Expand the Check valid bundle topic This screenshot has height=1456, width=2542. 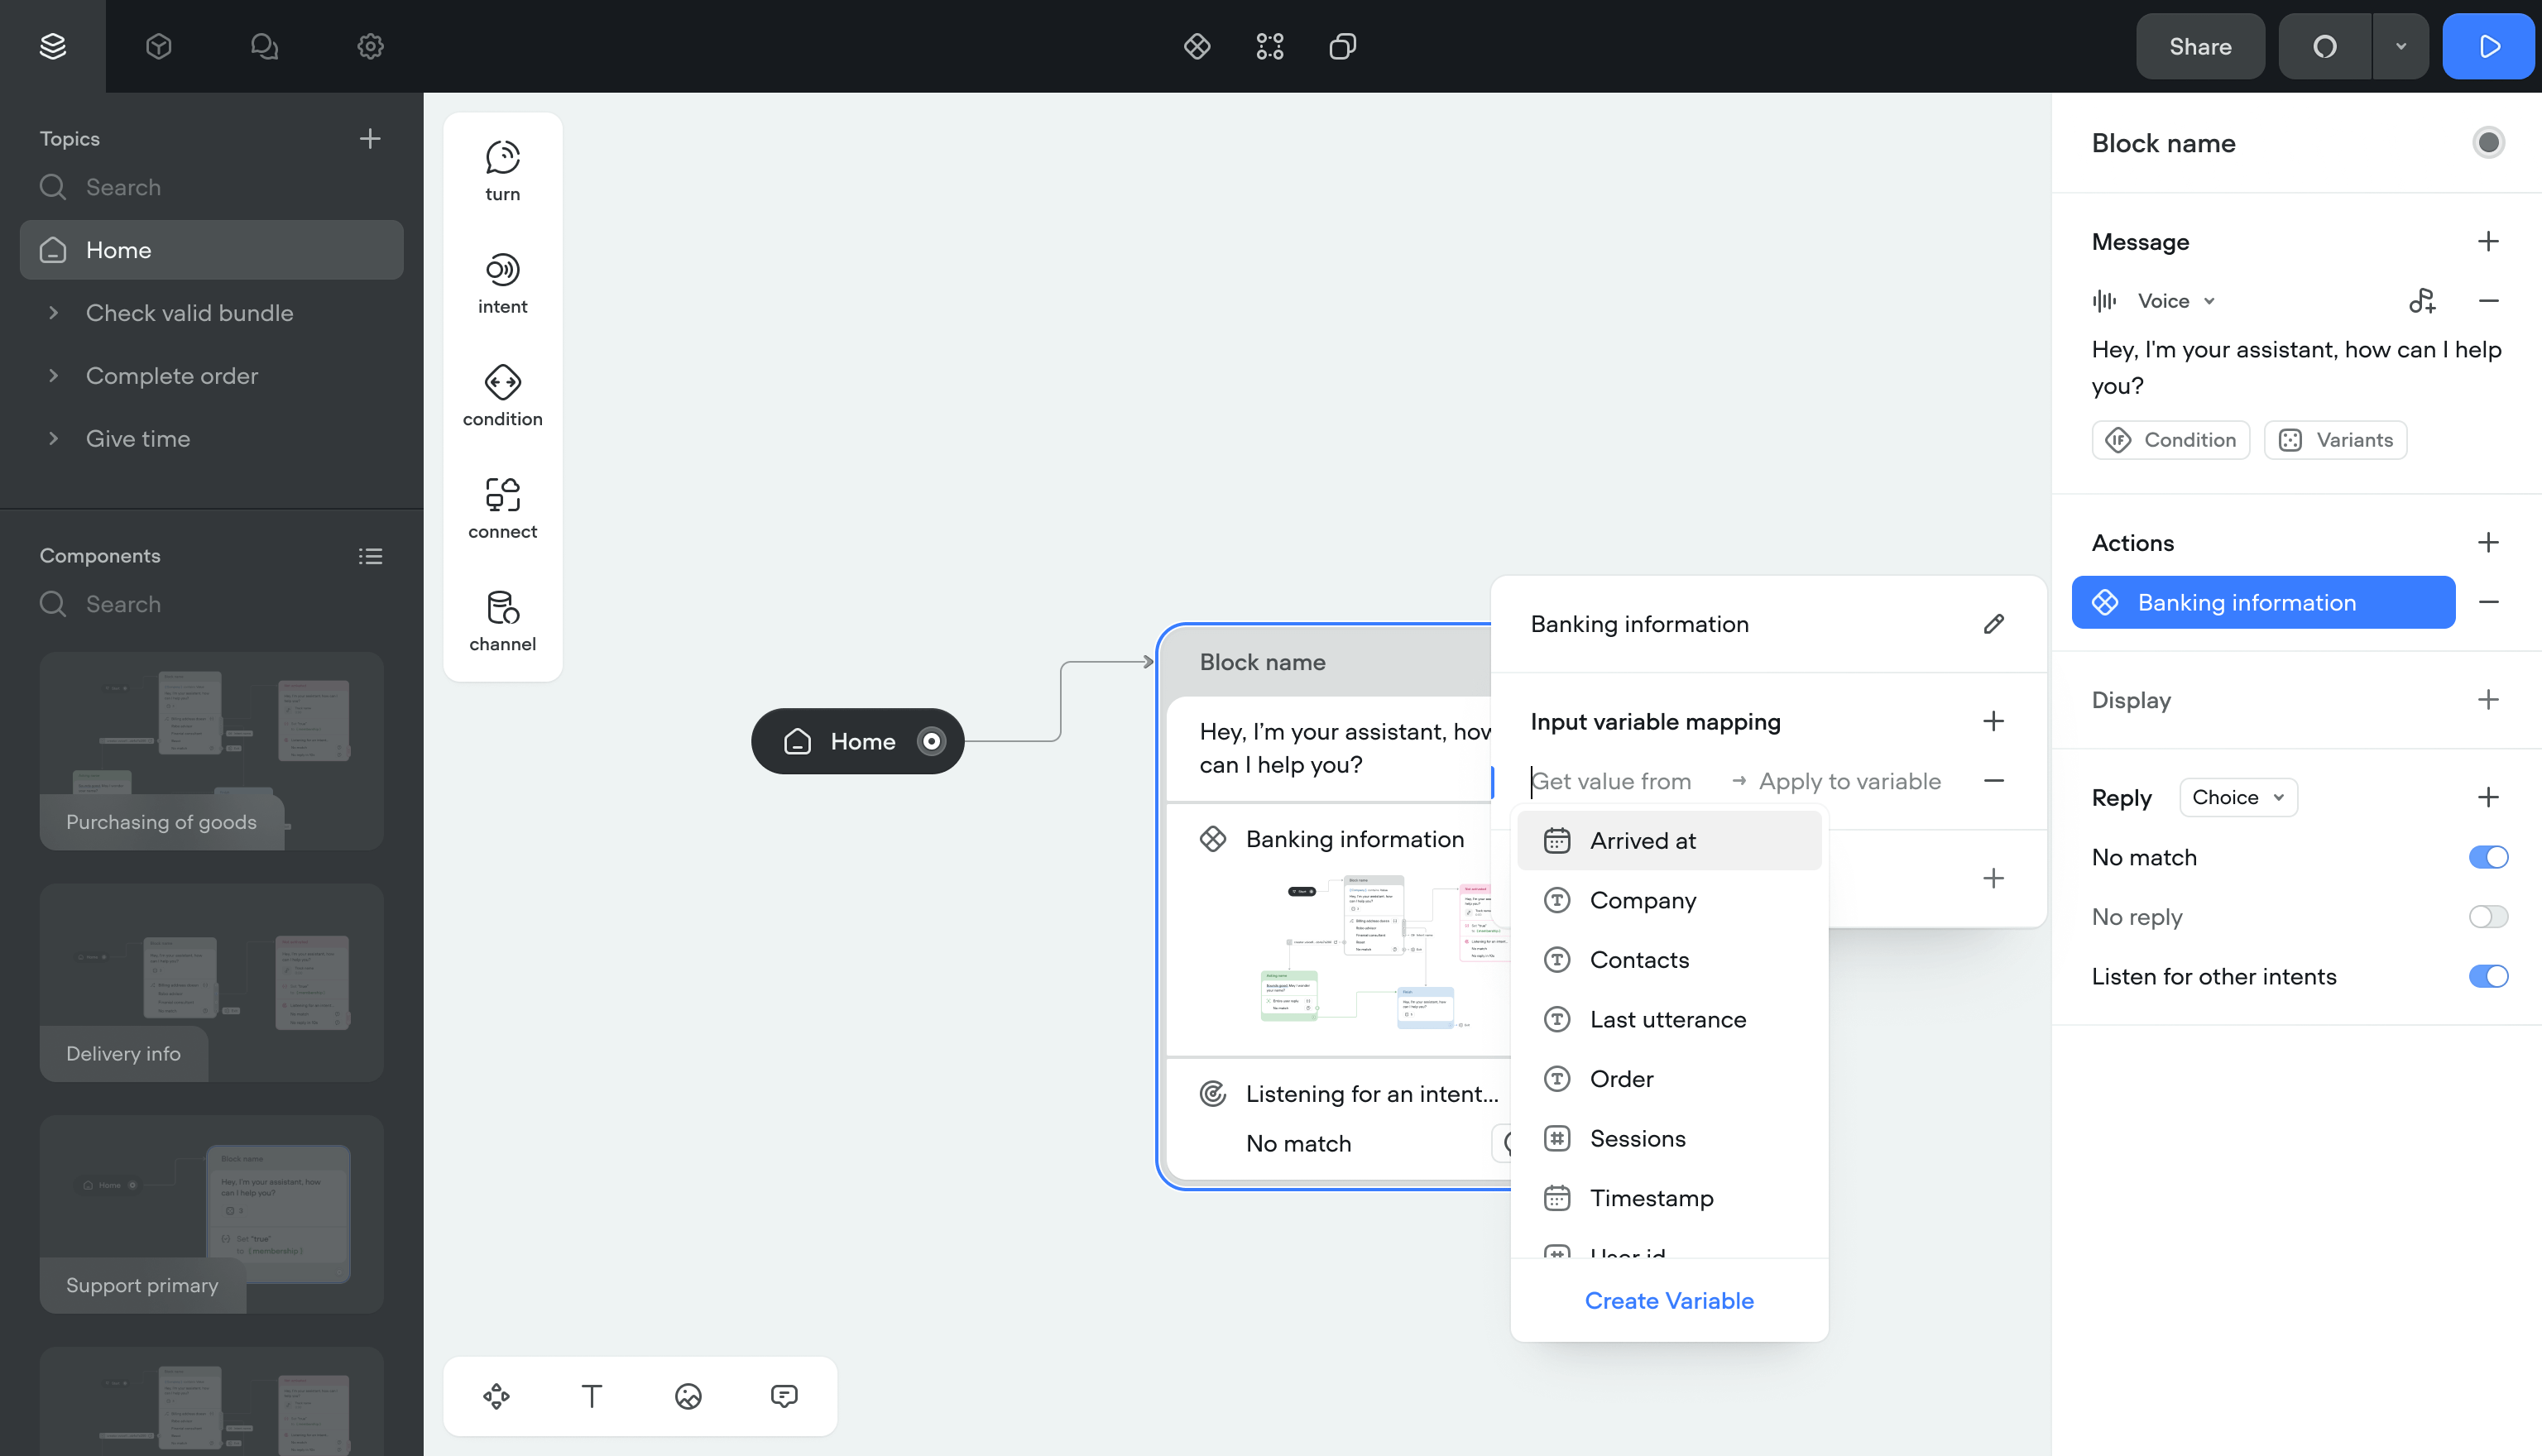[54, 313]
